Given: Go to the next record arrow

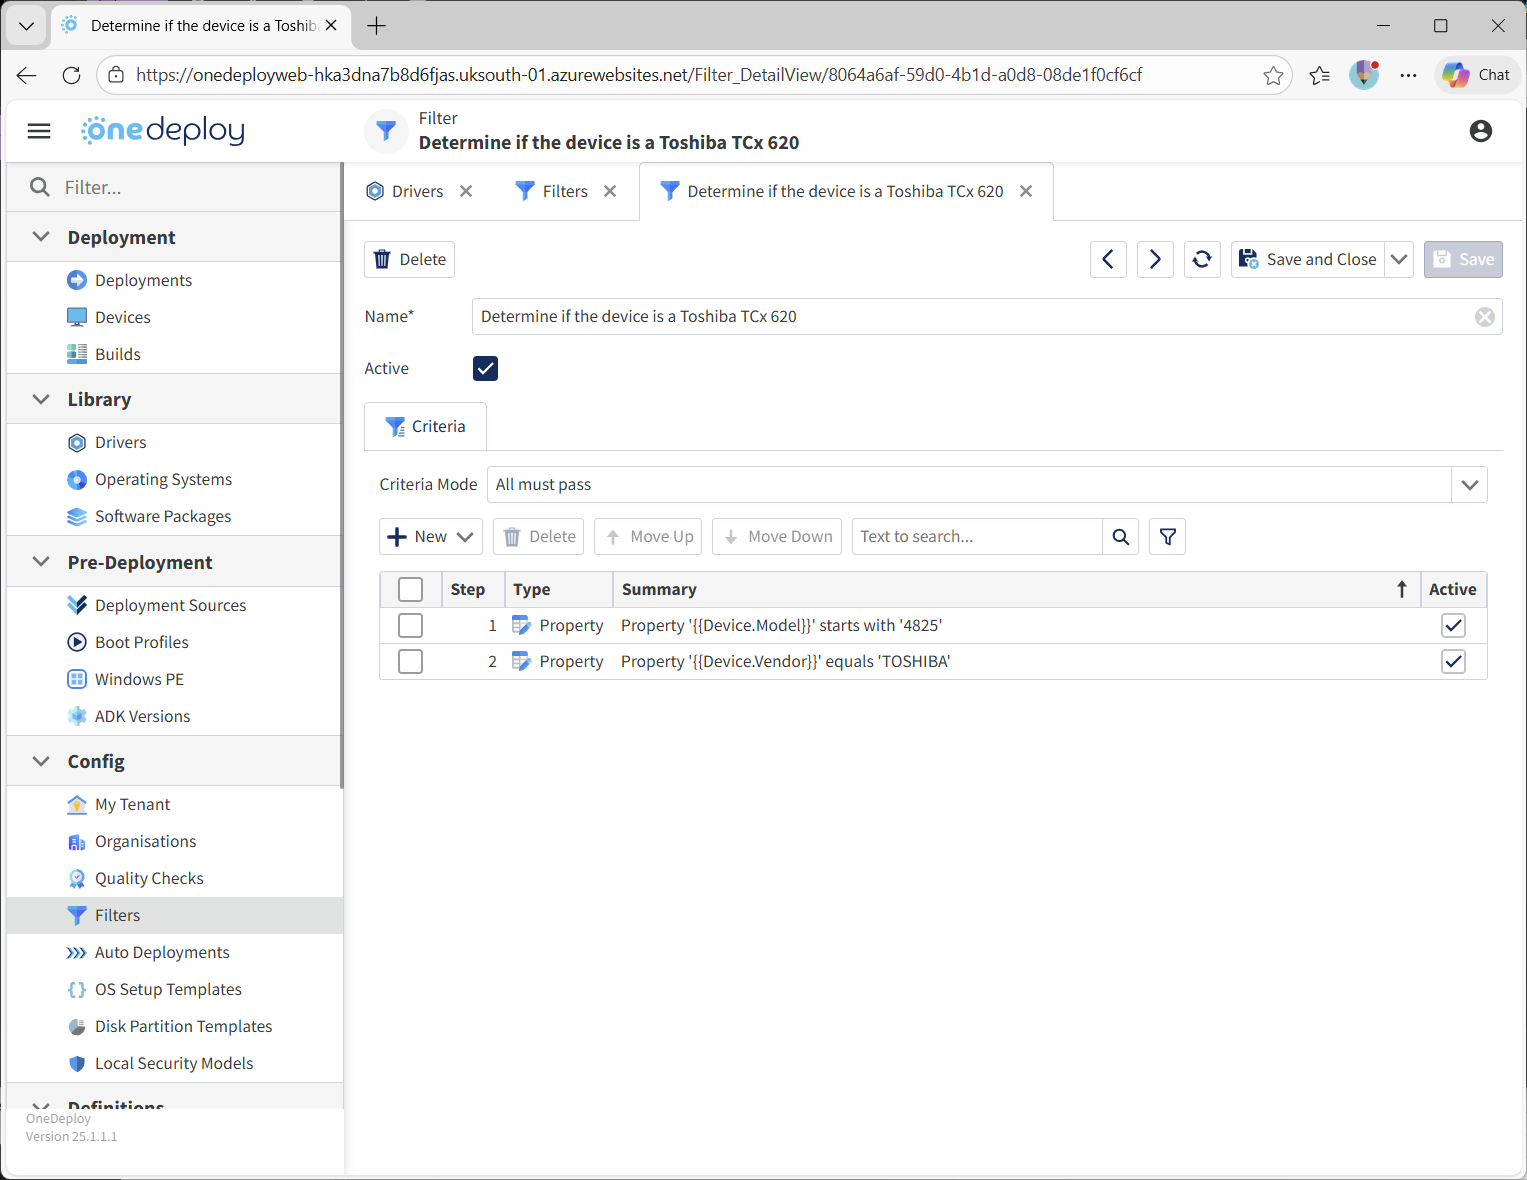Looking at the screenshot, I should [1155, 259].
